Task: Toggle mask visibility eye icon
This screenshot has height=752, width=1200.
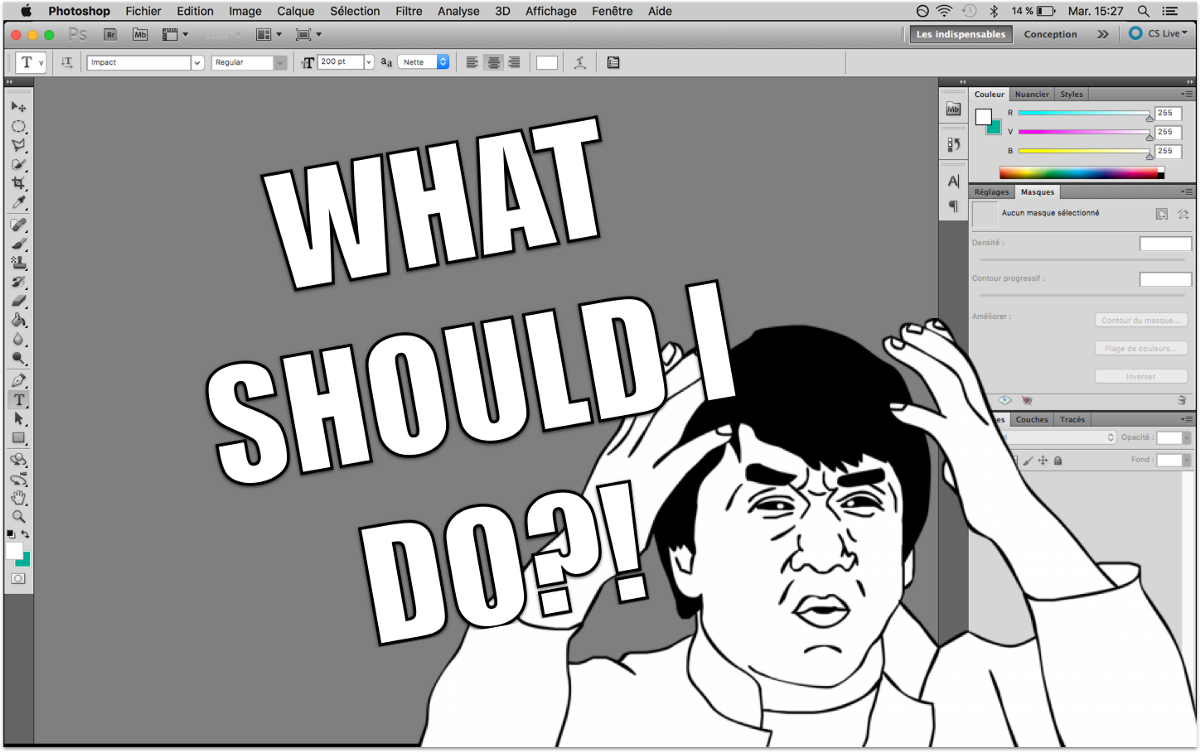Action: point(1005,400)
